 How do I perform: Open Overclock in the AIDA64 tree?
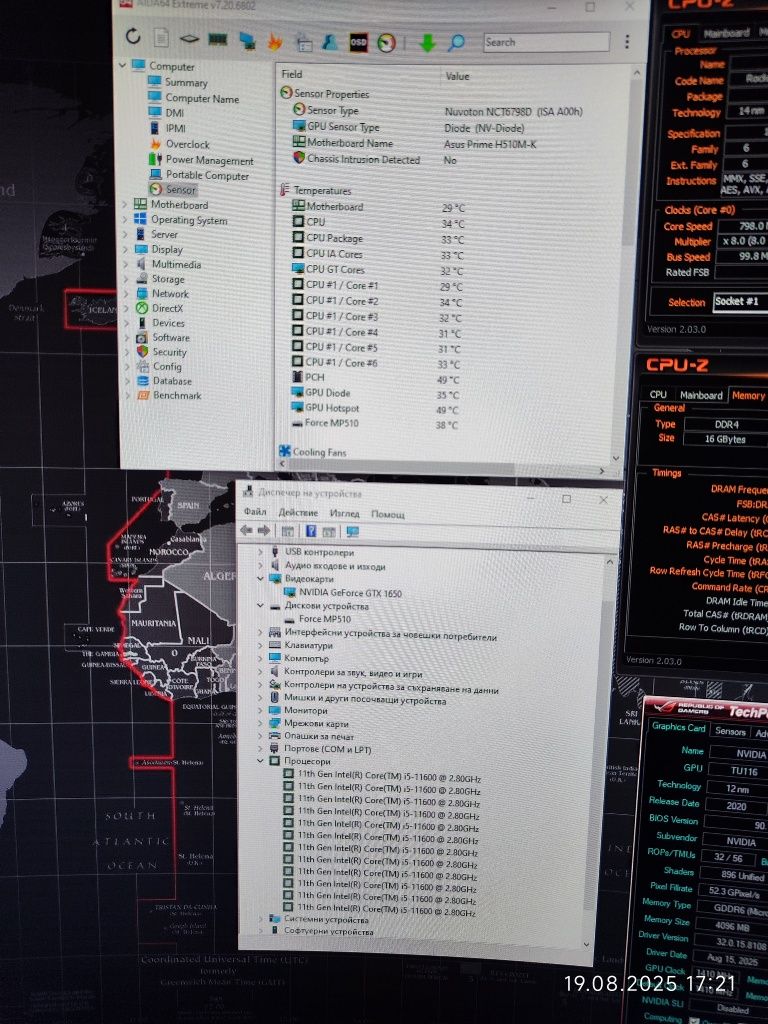click(x=187, y=144)
